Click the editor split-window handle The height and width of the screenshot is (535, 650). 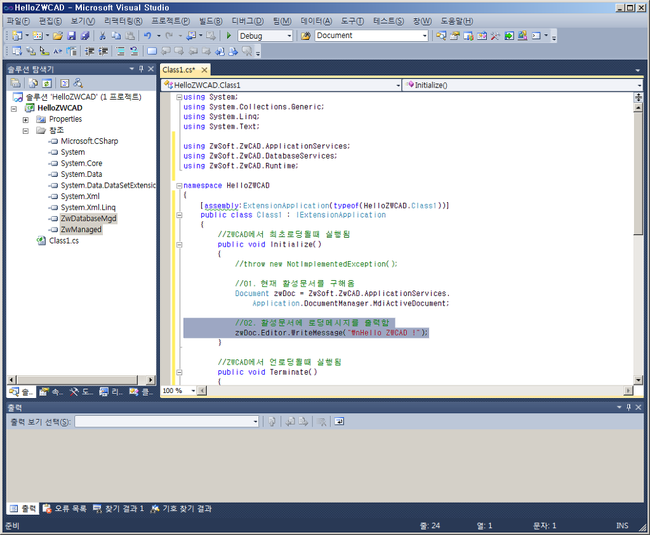point(638,98)
